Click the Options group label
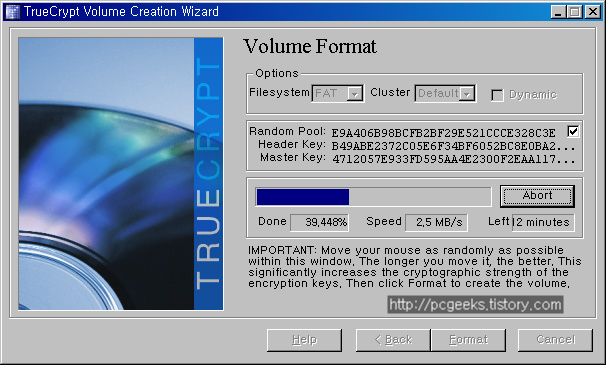 click(277, 73)
